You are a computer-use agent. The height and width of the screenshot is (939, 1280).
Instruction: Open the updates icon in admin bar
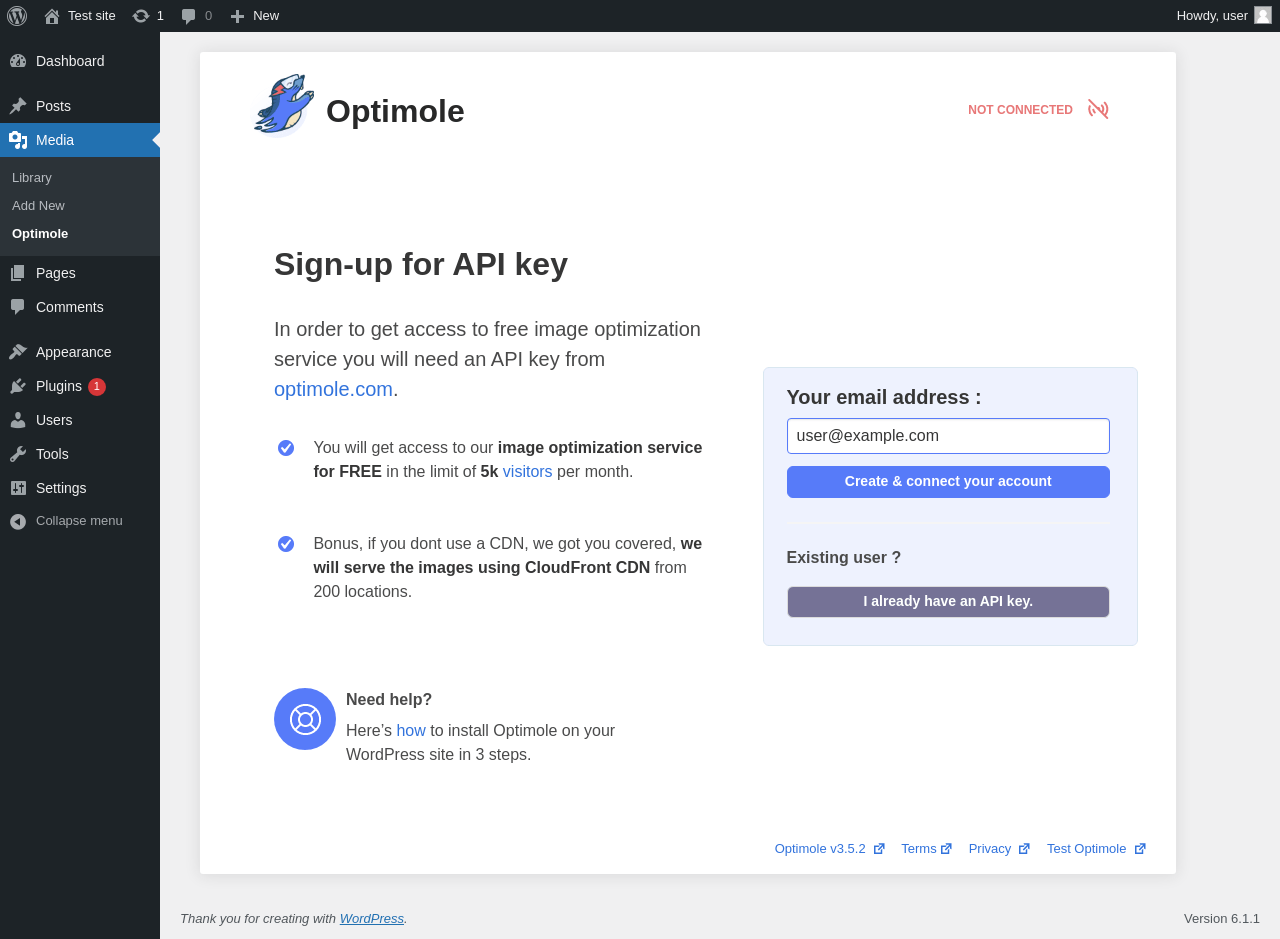coord(141,16)
